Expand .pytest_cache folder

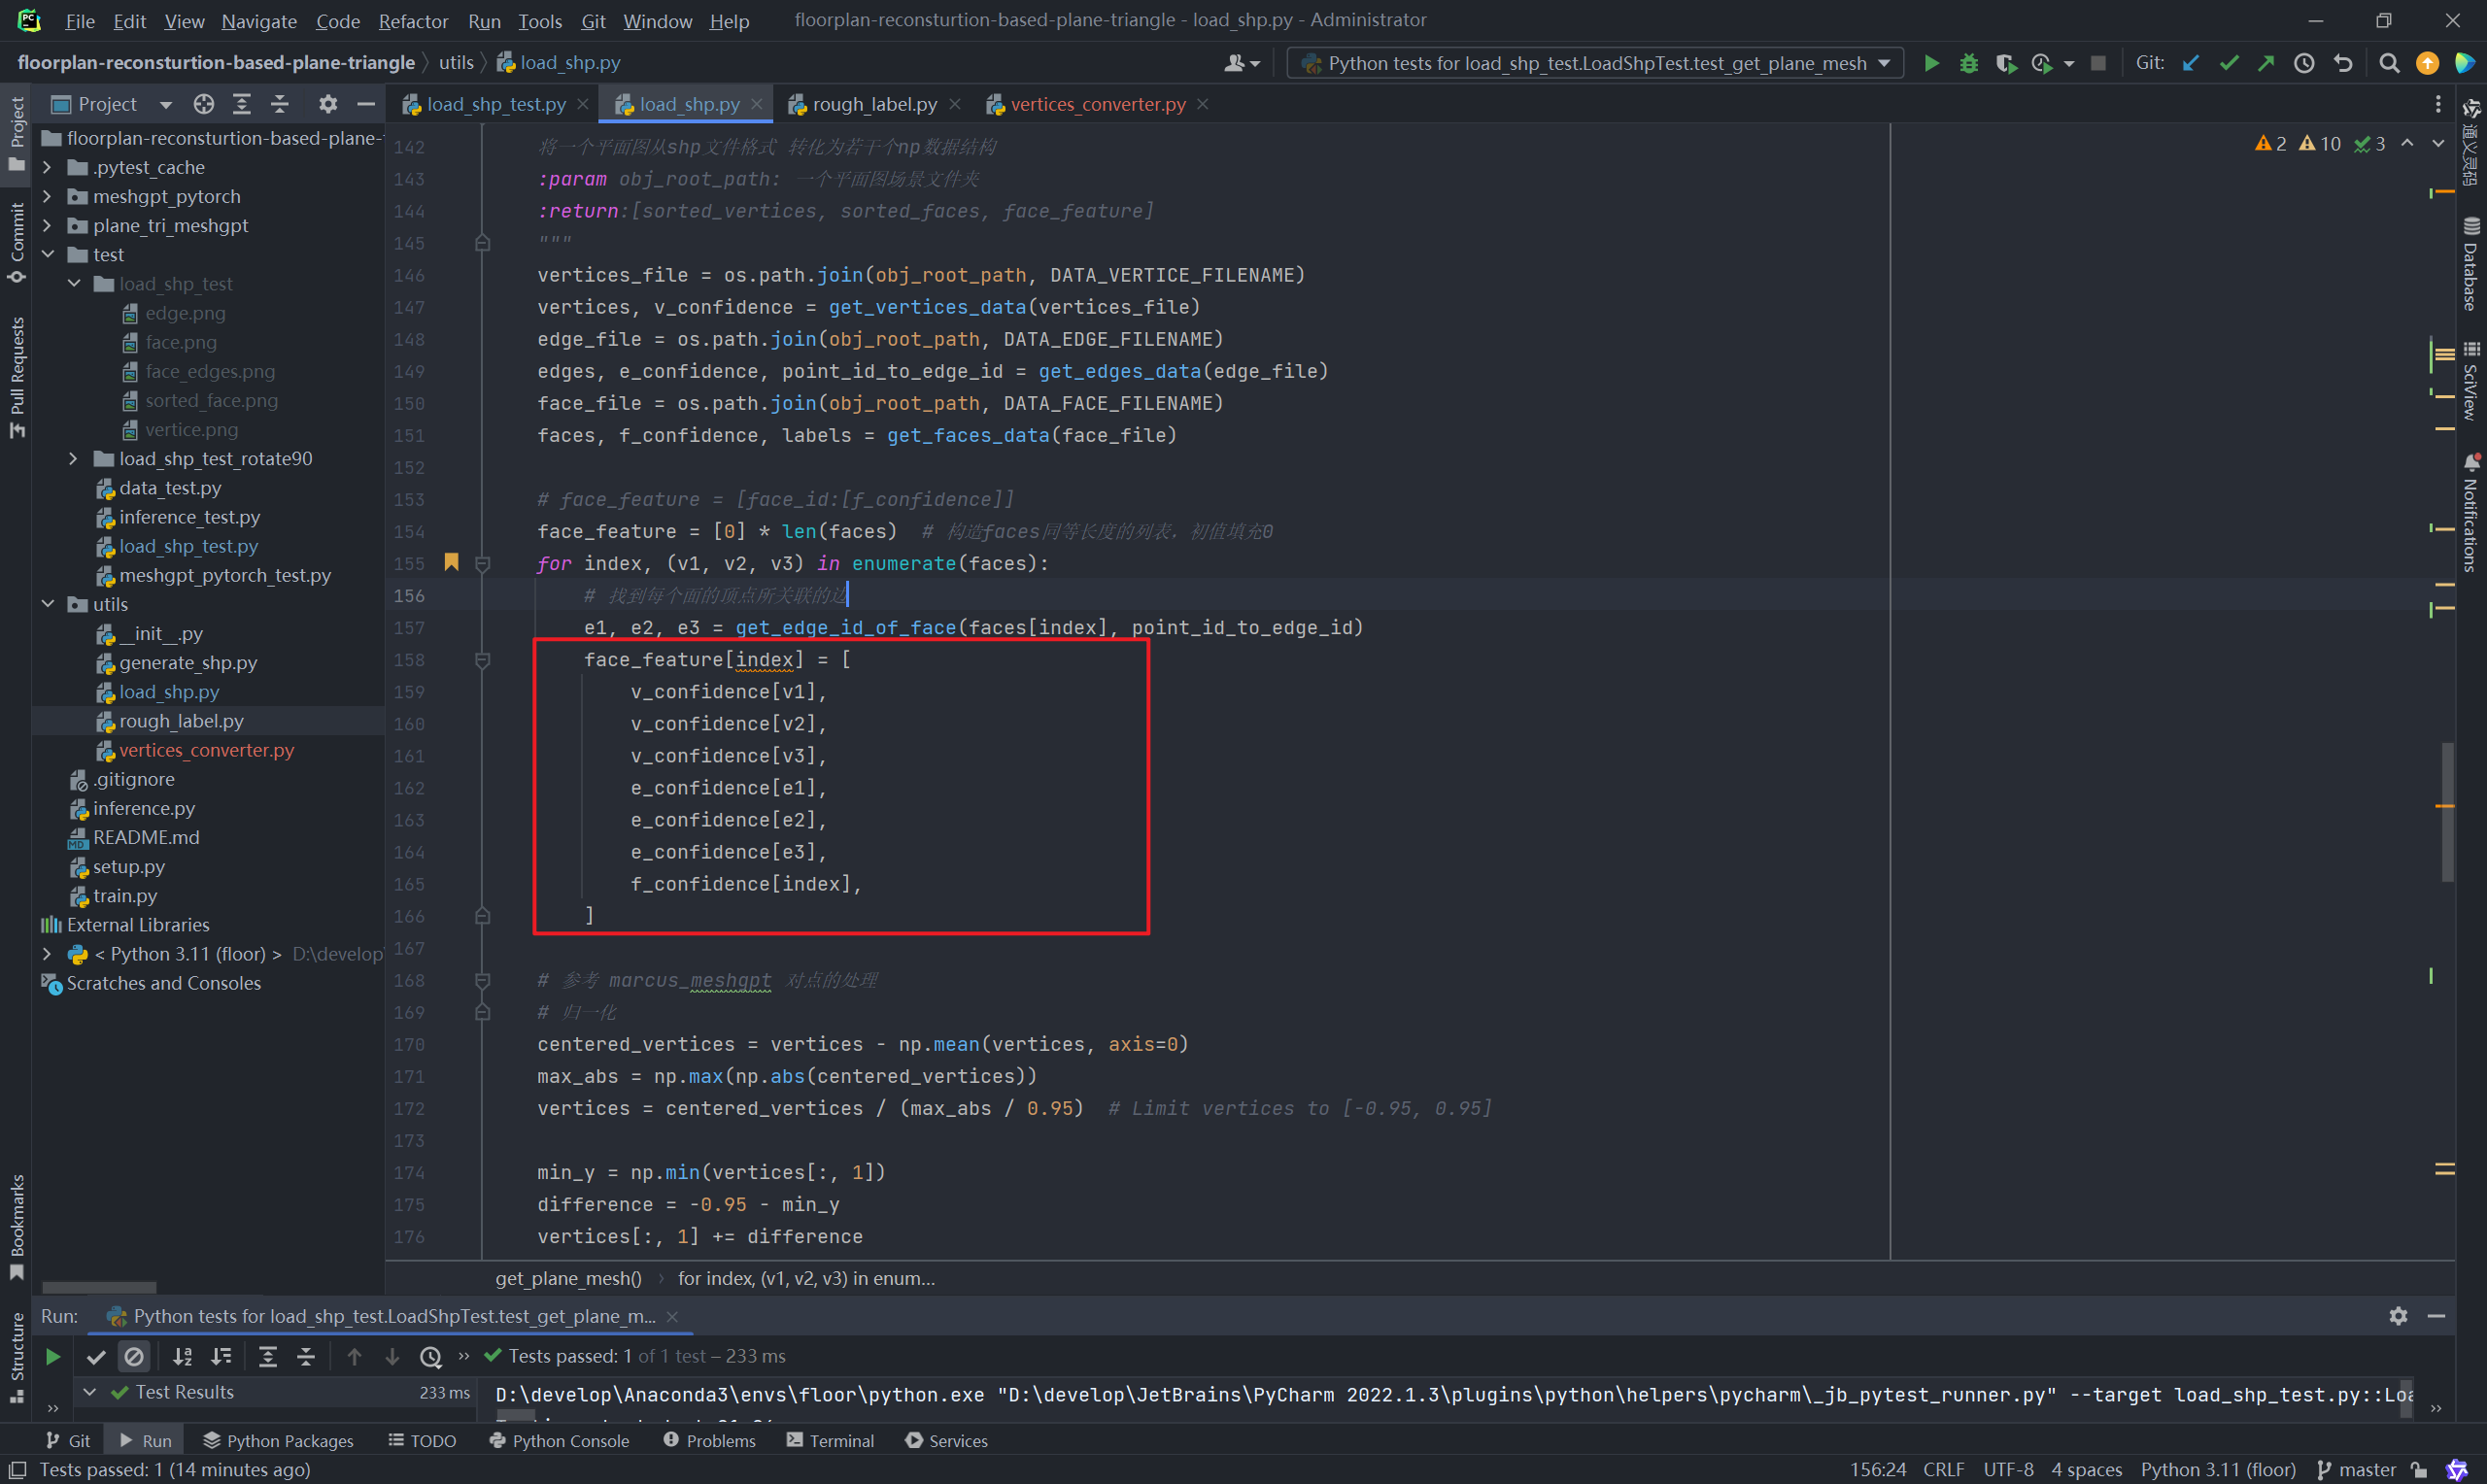(x=47, y=168)
